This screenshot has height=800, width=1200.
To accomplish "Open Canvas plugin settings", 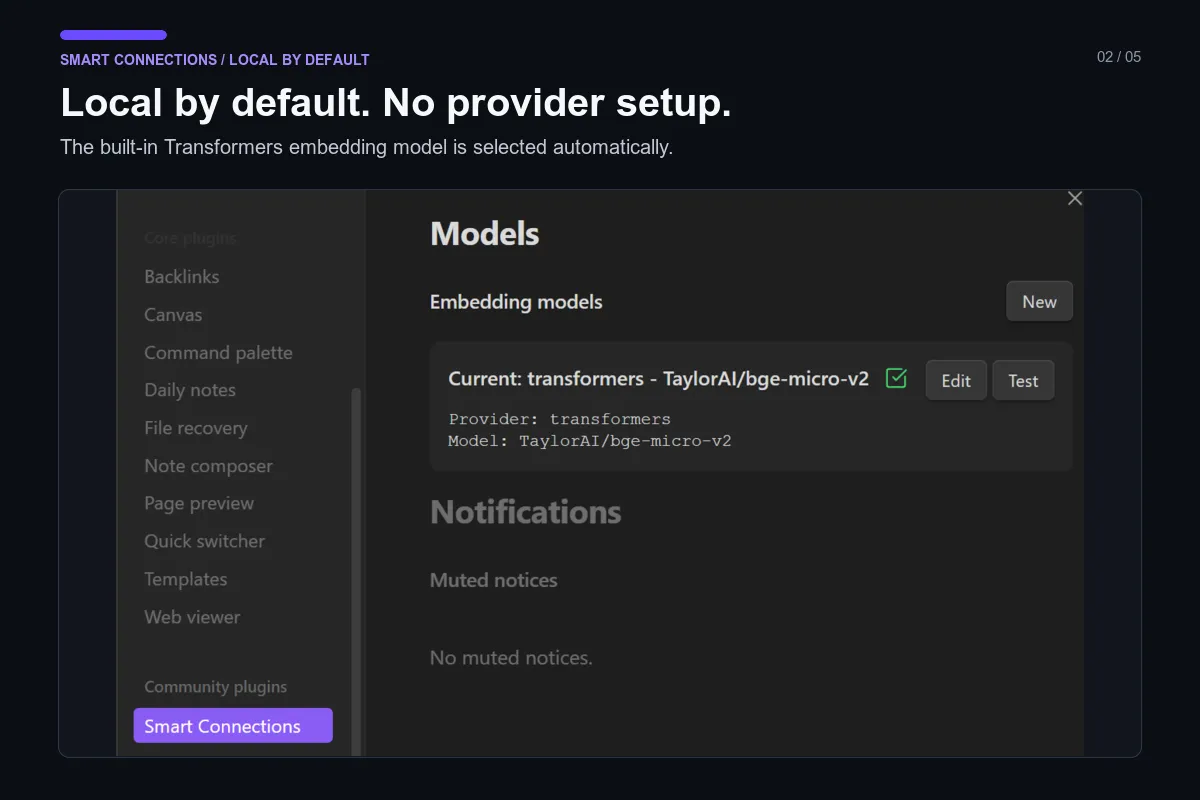I will pyautogui.click(x=173, y=315).
